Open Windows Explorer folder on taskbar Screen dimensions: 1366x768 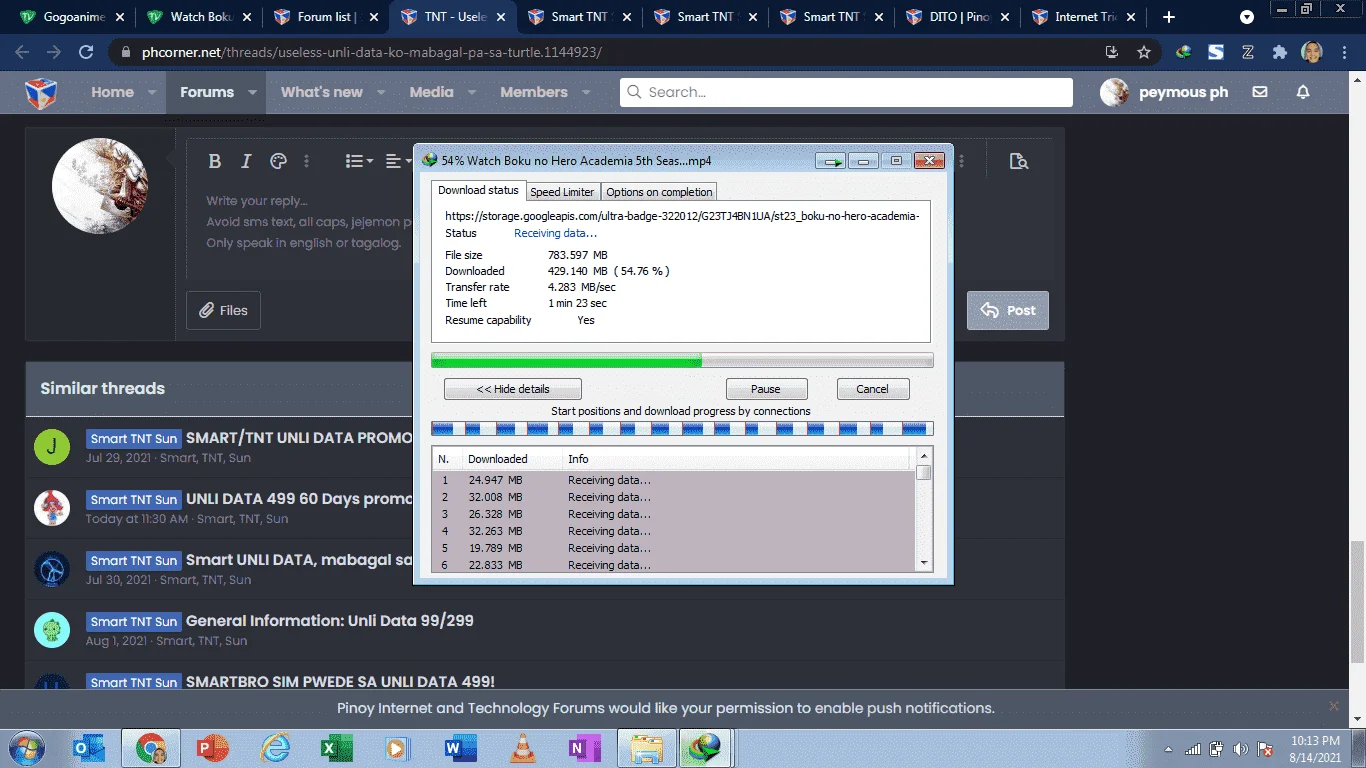click(x=647, y=748)
